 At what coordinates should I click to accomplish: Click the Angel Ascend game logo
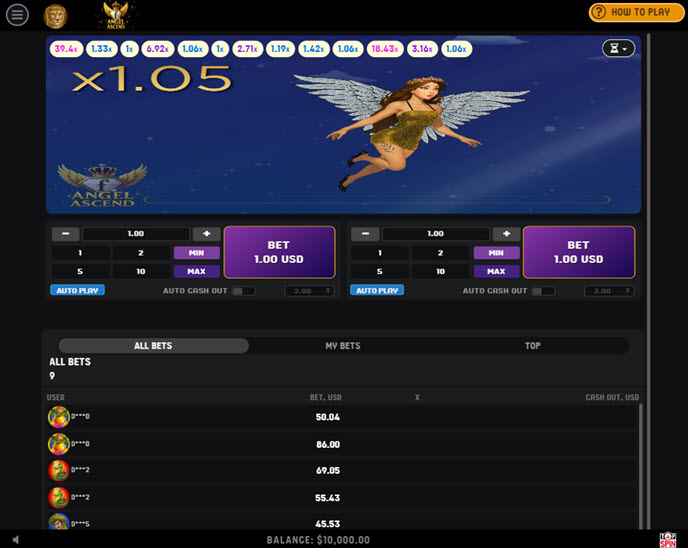[x=118, y=14]
